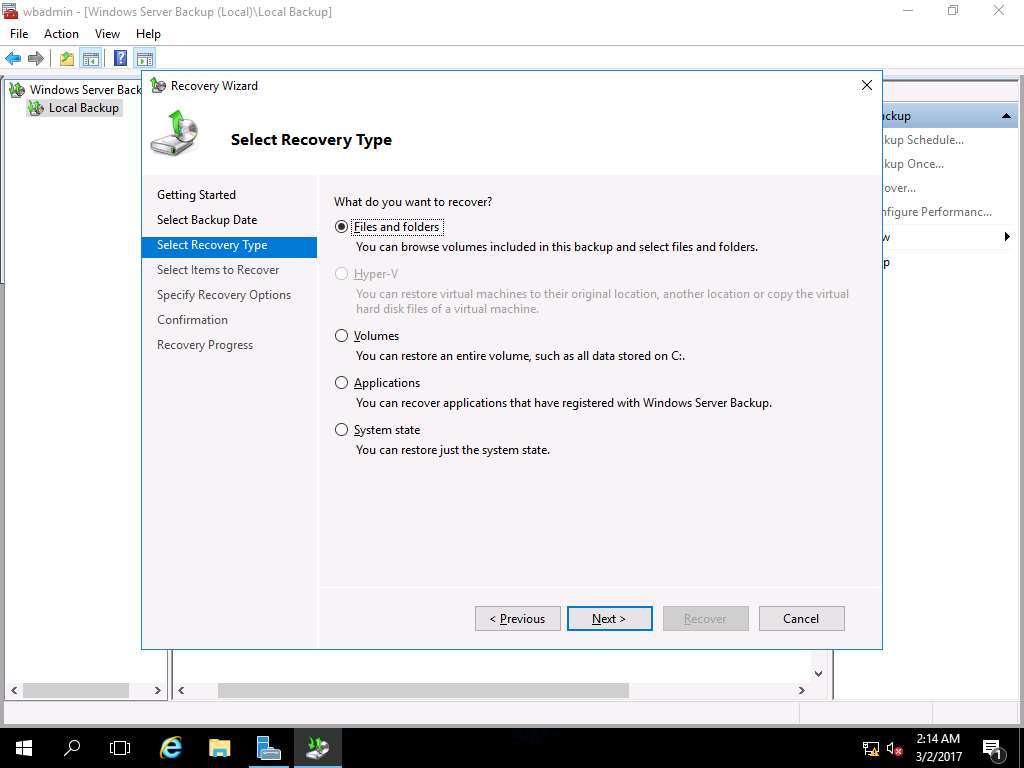Screen dimensions: 1024x768
Task: Click center pane horizontal scrollbar right arrow
Action: coord(801,690)
